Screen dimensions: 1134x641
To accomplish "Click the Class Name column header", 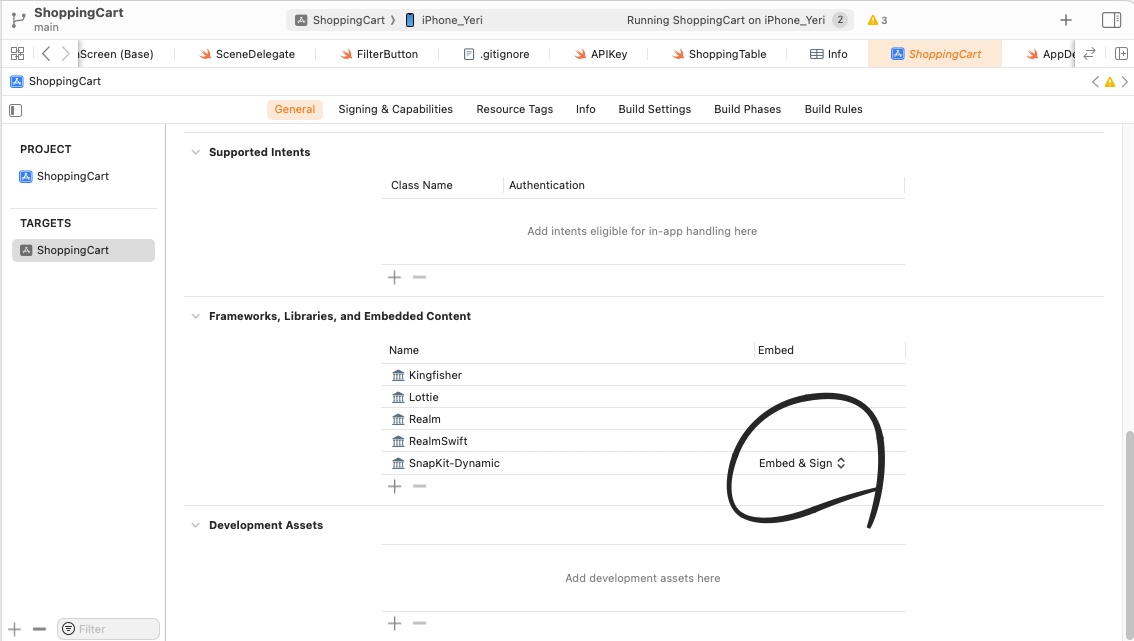I will click(422, 185).
